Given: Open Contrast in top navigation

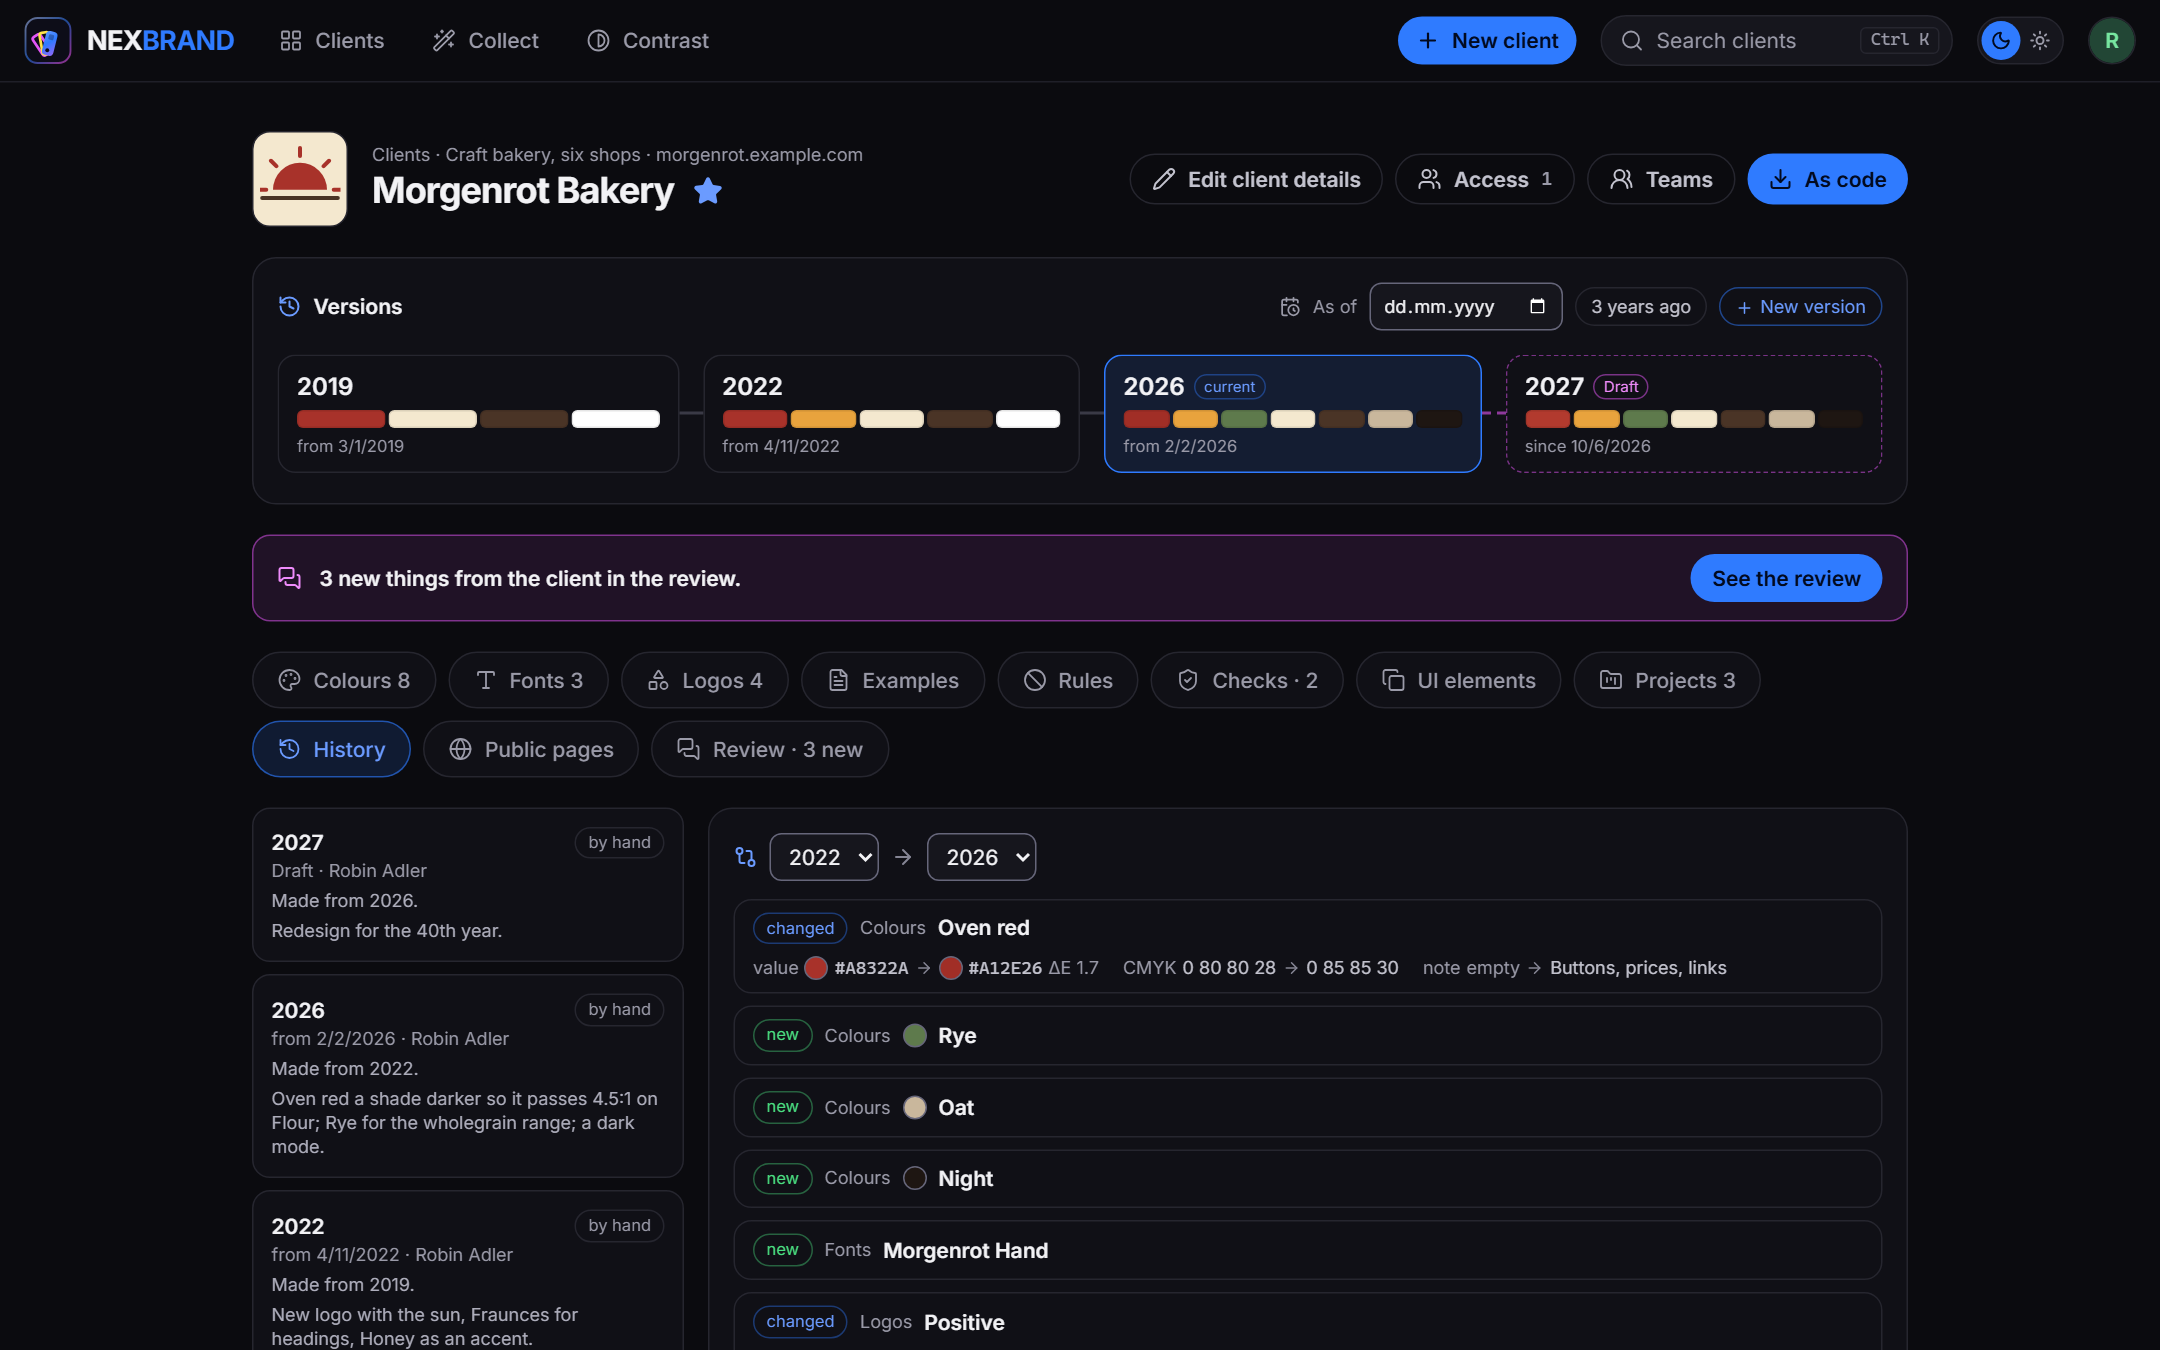Looking at the screenshot, I should click(648, 41).
